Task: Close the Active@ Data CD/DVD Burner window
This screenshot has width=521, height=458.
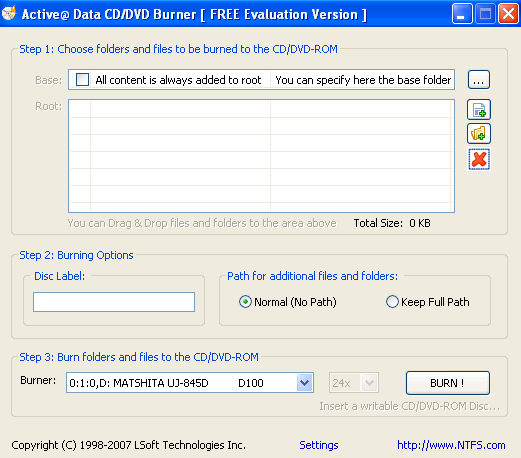Action: coord(508,14)
